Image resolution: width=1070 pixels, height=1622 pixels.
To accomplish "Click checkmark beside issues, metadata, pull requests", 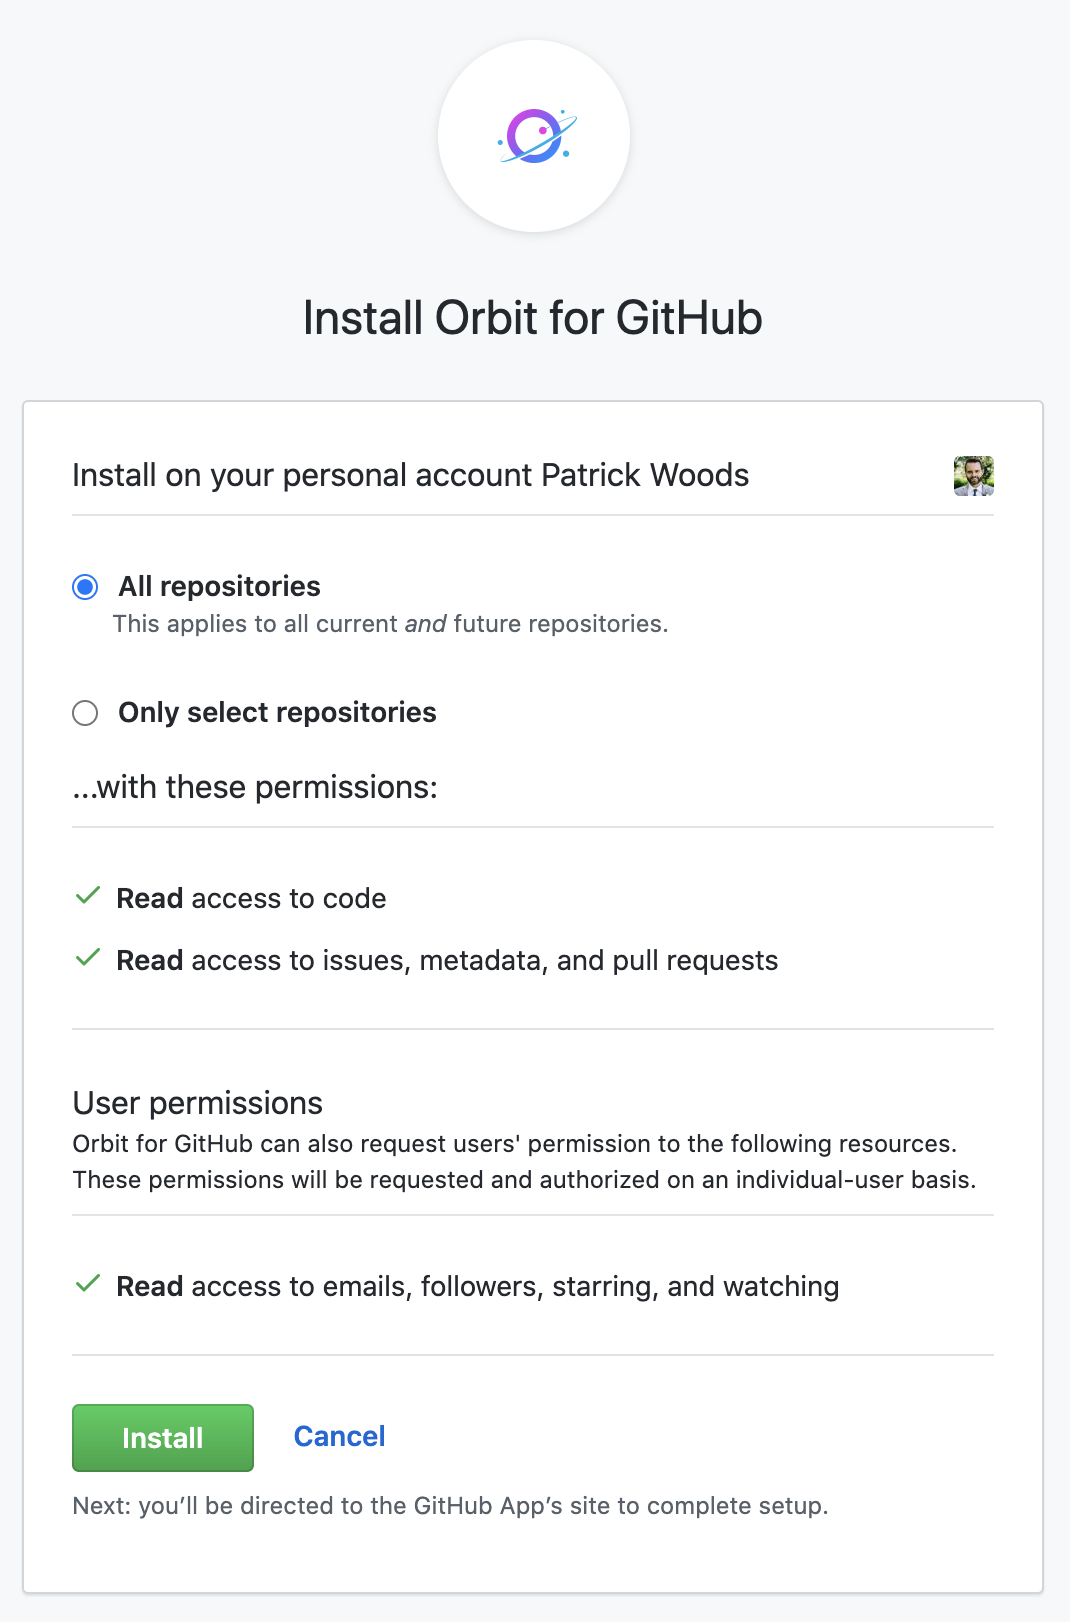I will 88,958.
